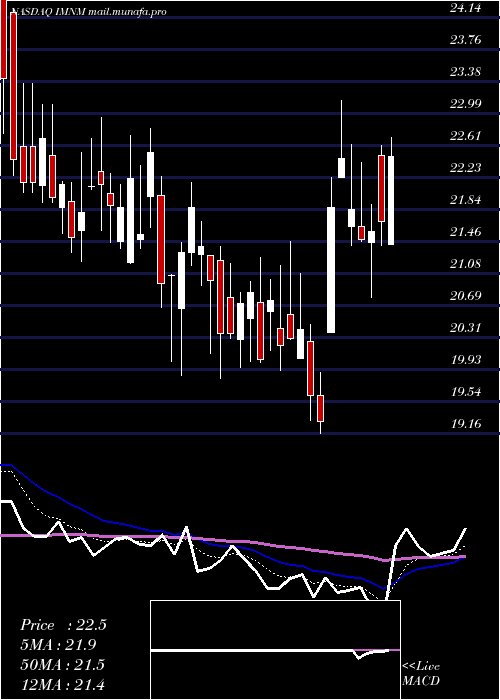Select the 19.16 price axis label
The width and height of the screenshot is (500, 700).
465,423
